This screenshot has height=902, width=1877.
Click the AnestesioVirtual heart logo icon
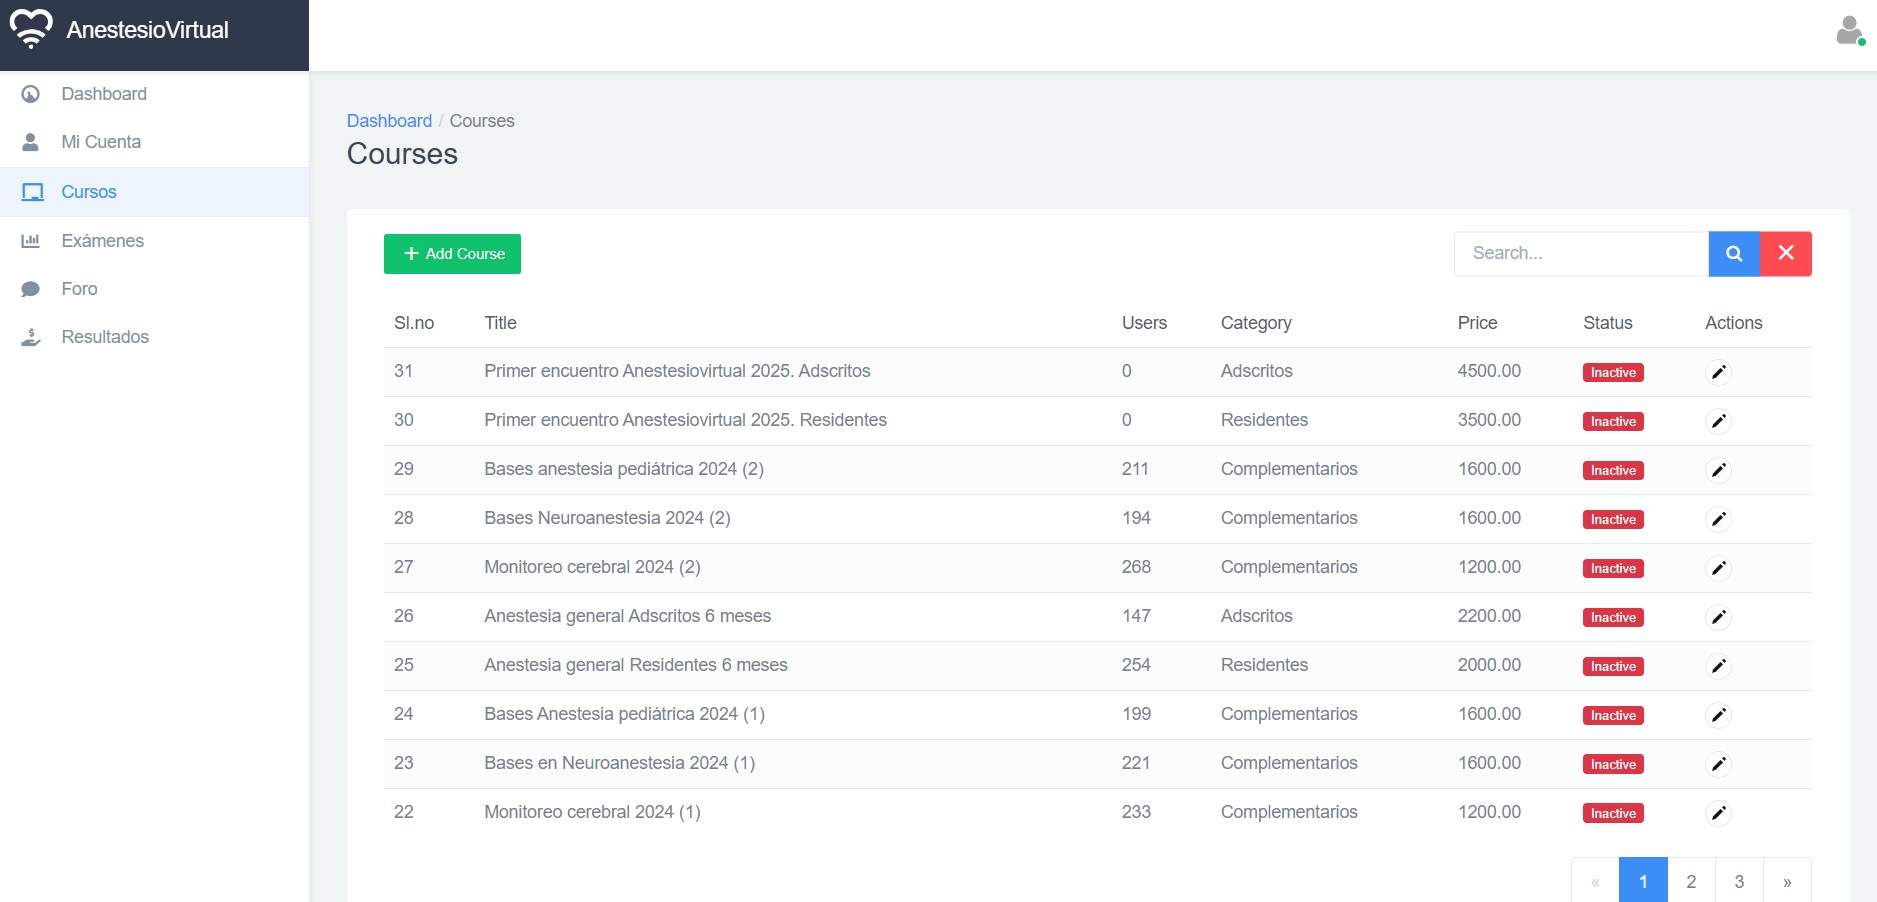tap(31, 29)
